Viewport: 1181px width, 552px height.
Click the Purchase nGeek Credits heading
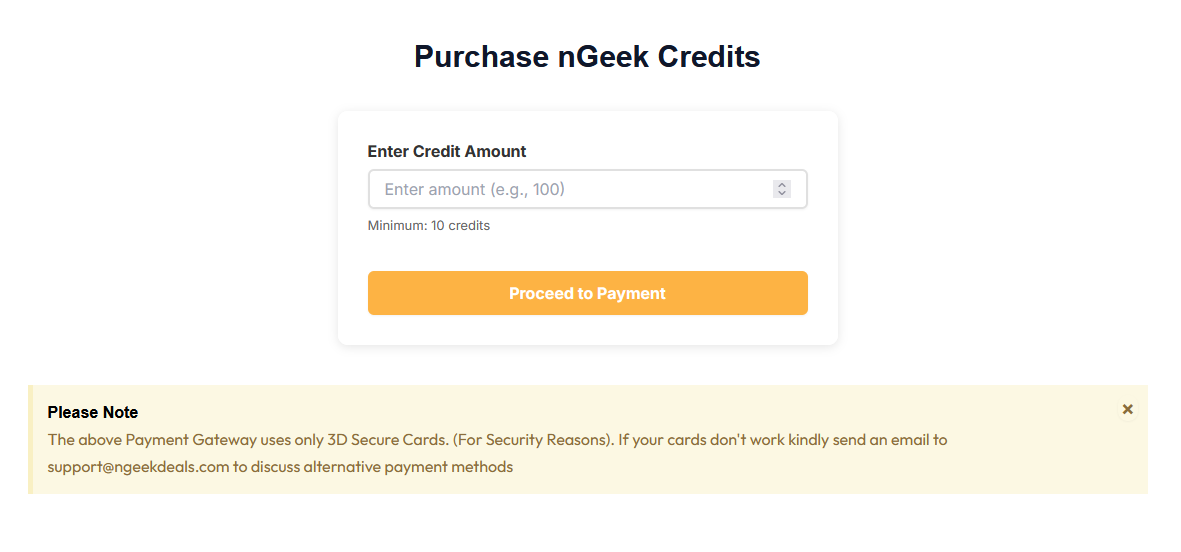[587, 57]
